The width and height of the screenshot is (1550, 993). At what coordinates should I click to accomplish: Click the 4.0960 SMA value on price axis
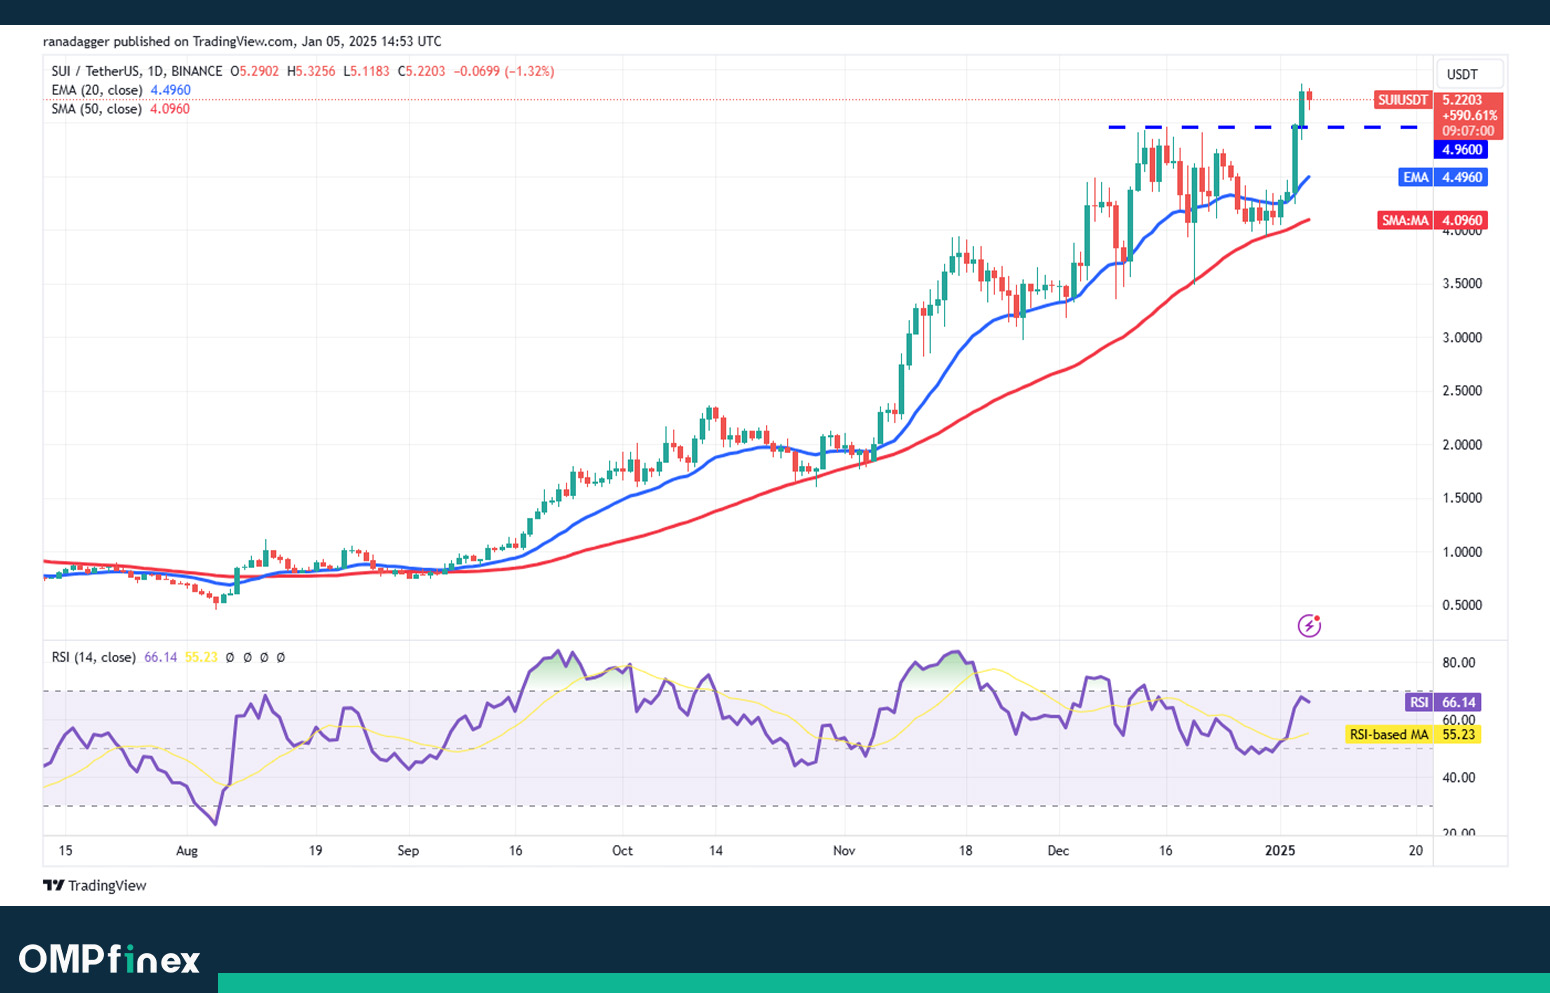click(x=1461, y=220)
